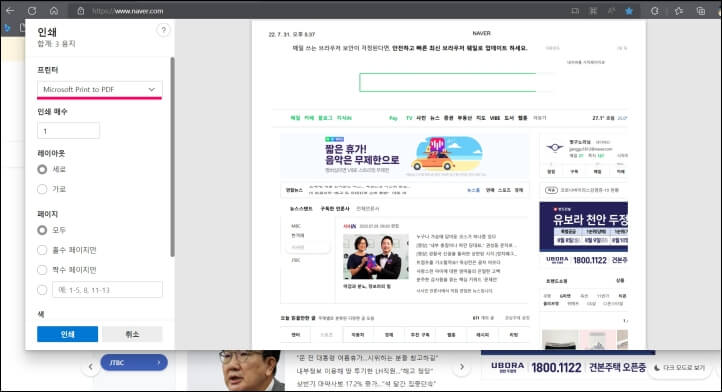Select 가로 landscape layout
The image size is (722, 392).
(42, 189)
